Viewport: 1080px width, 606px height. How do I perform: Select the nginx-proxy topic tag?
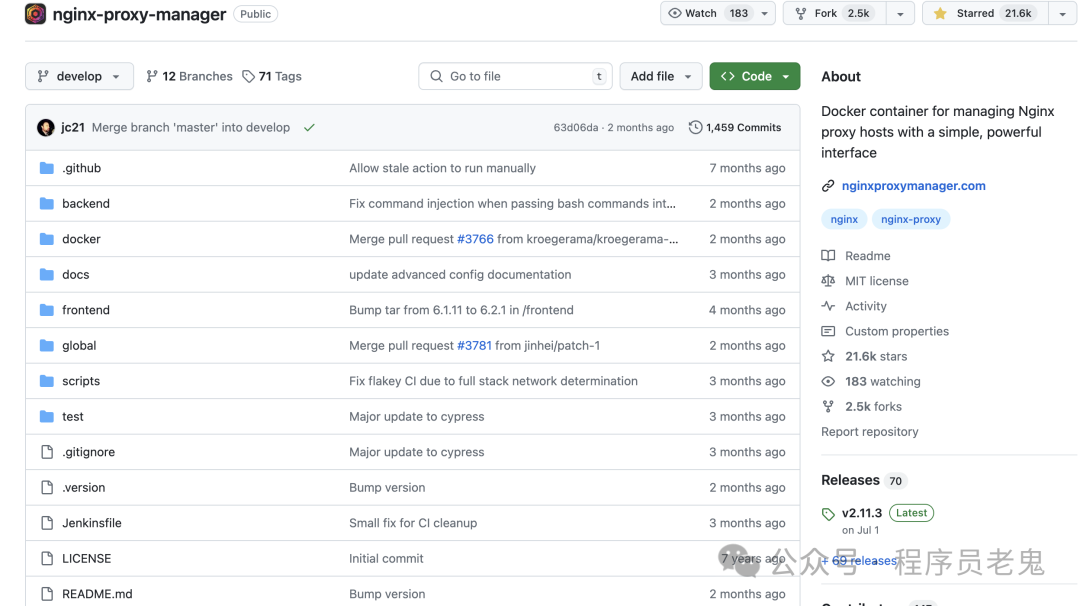(x=911, y=219)
